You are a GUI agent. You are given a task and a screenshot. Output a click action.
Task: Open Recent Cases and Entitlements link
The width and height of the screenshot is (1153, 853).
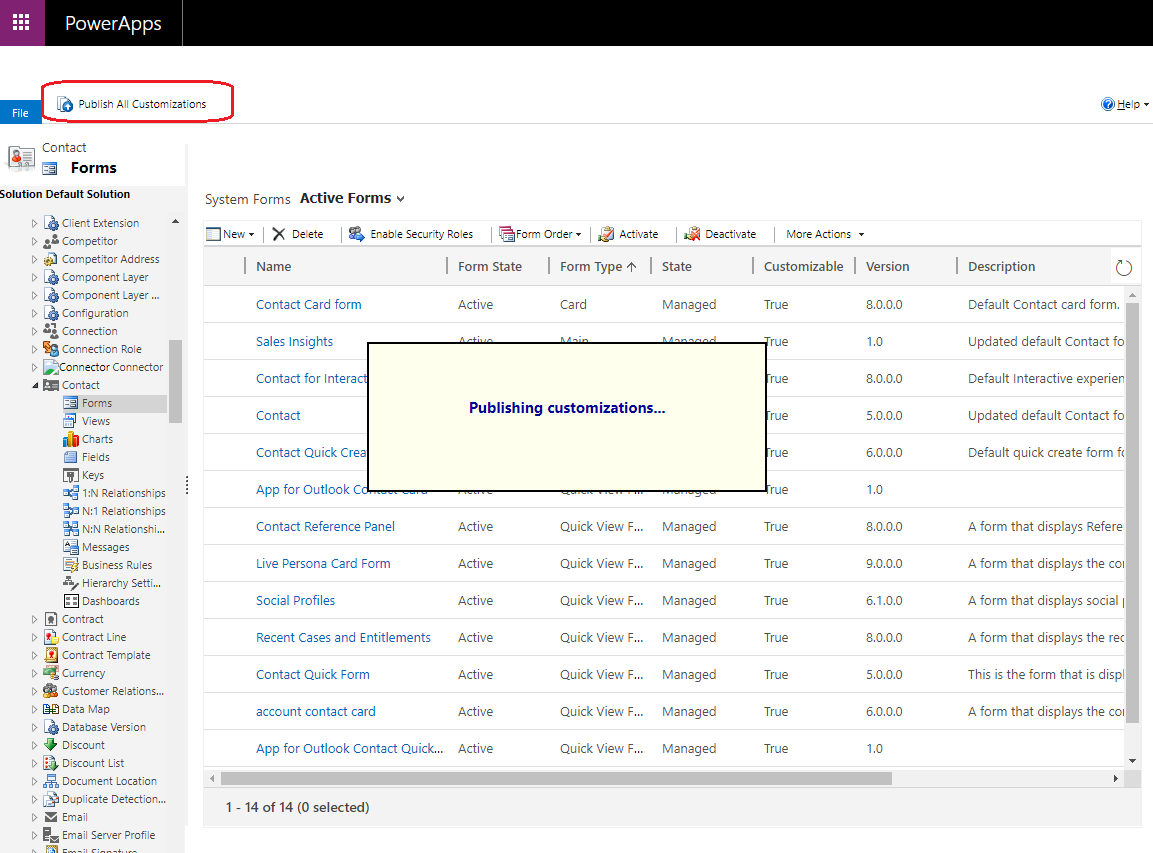click(343, 638)
